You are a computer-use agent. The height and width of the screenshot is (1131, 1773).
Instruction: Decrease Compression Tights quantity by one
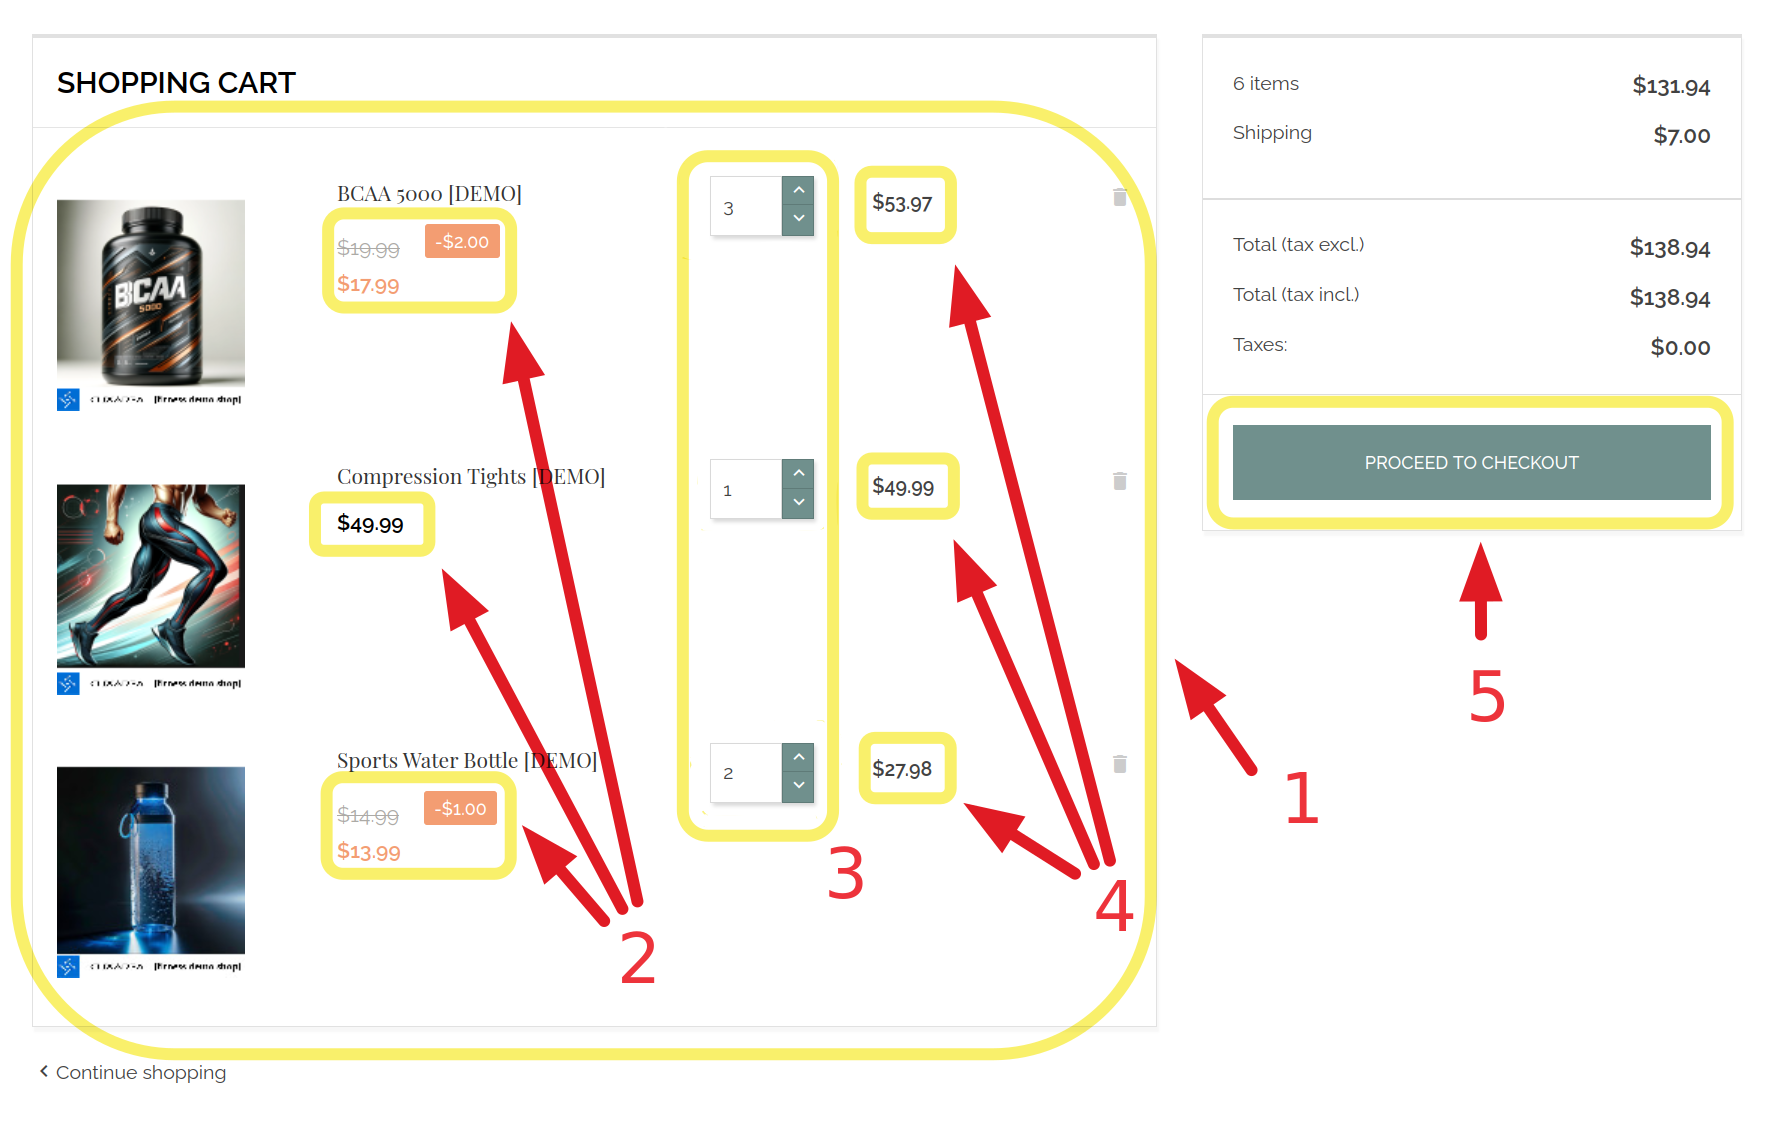pos(798,503)
